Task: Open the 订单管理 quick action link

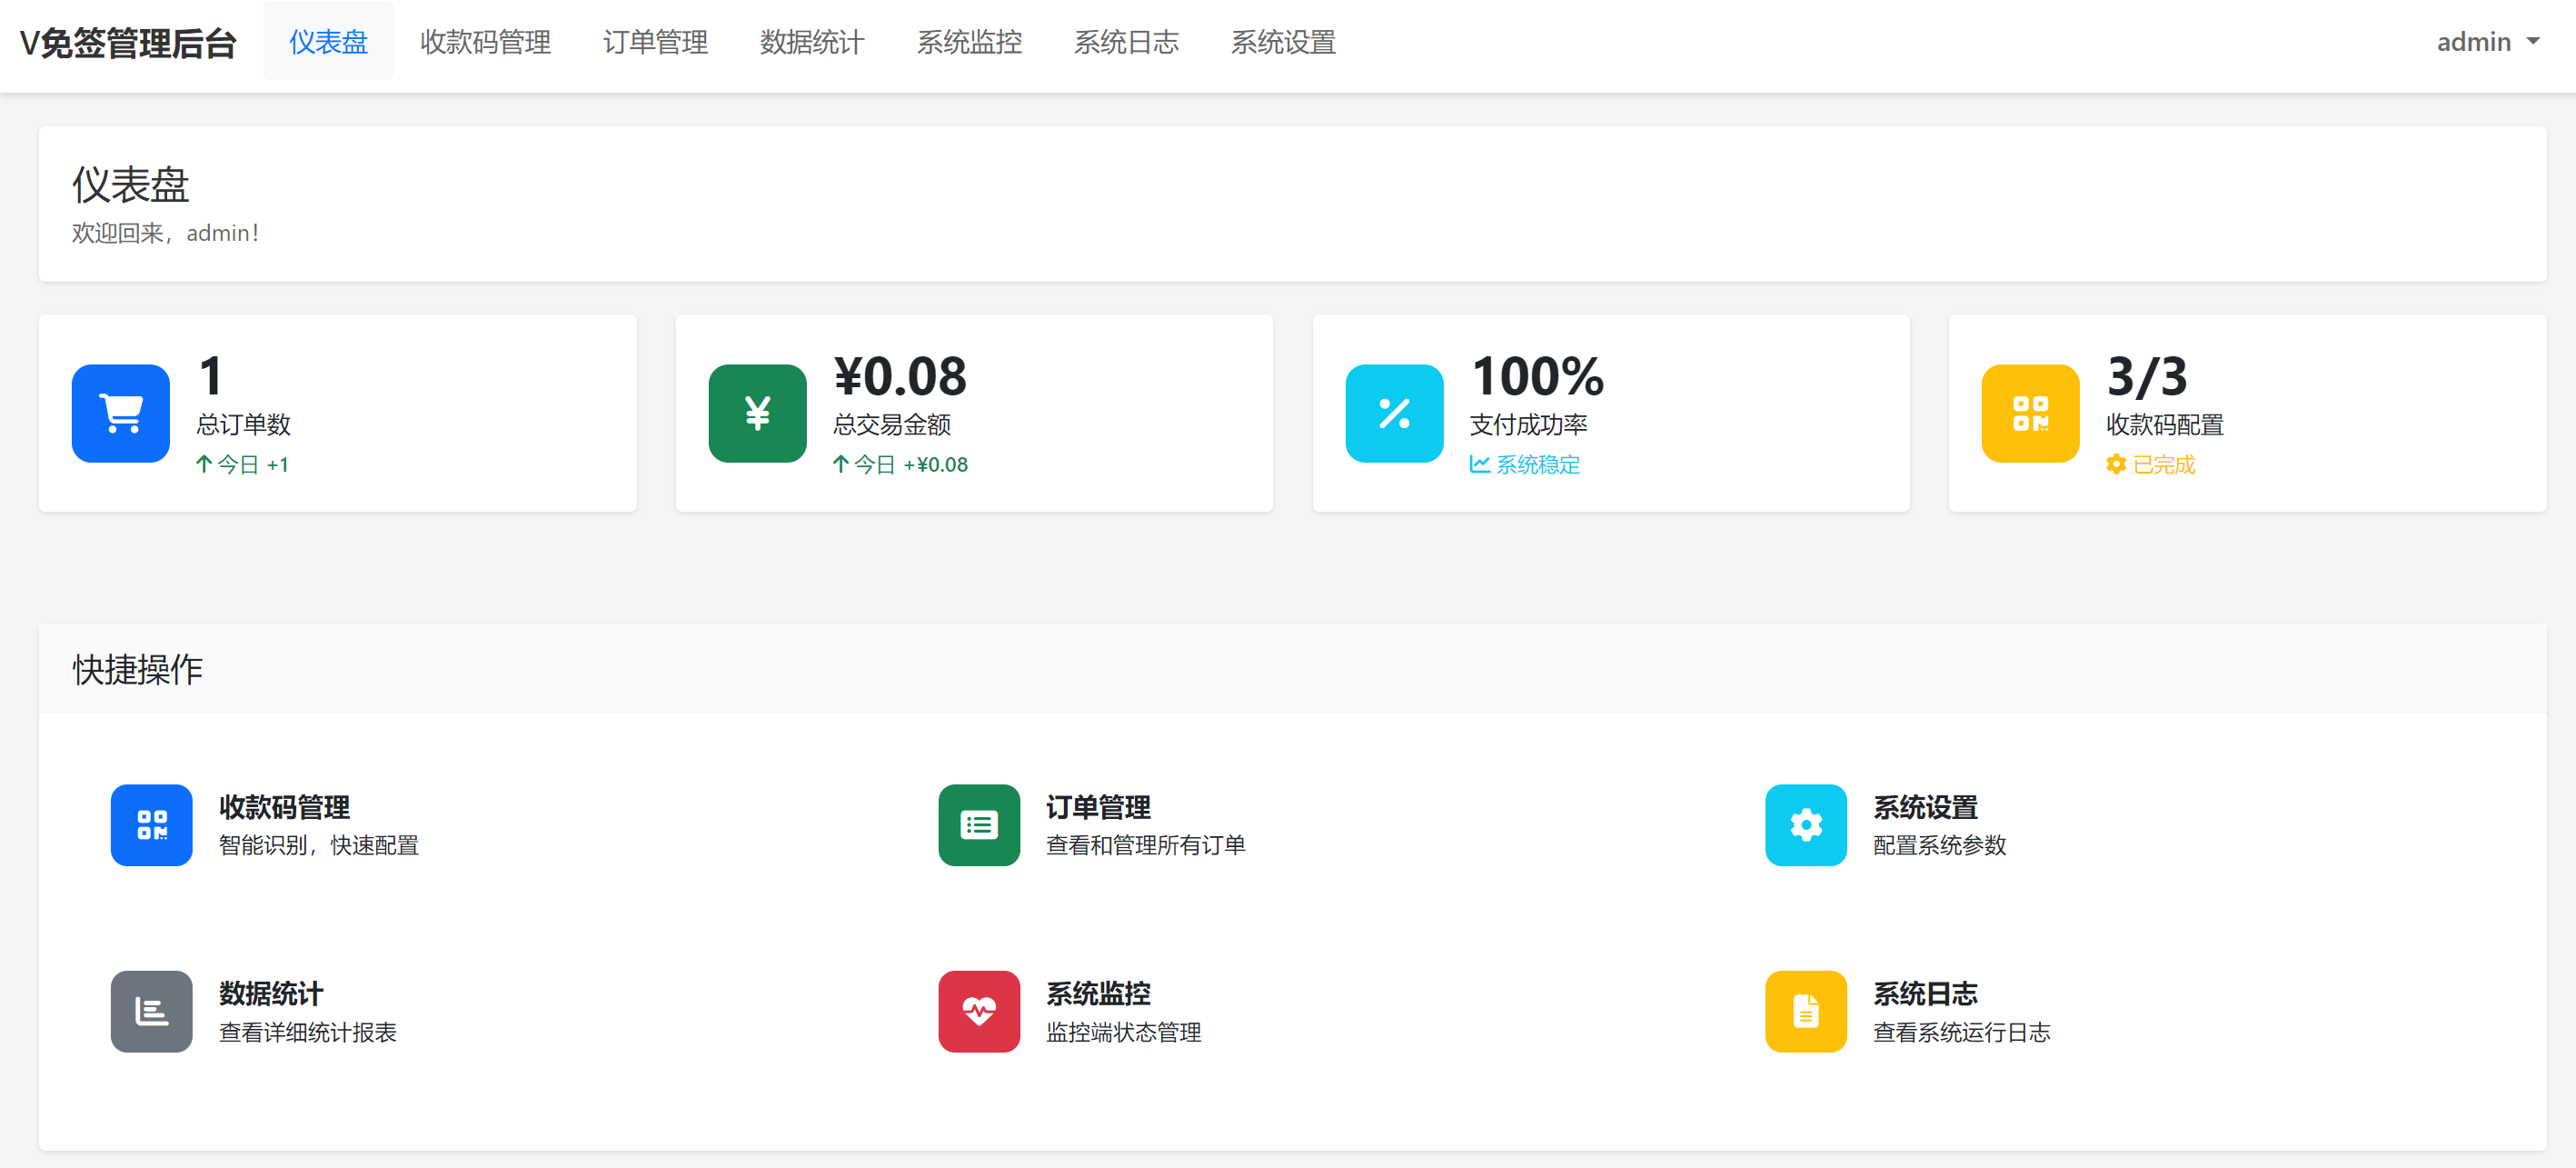Action: (x=1099, y=807)
